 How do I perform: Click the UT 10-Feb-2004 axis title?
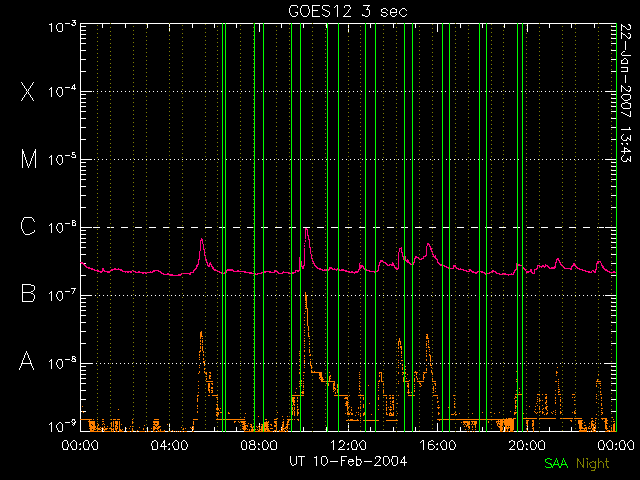[x=348, y=462]
